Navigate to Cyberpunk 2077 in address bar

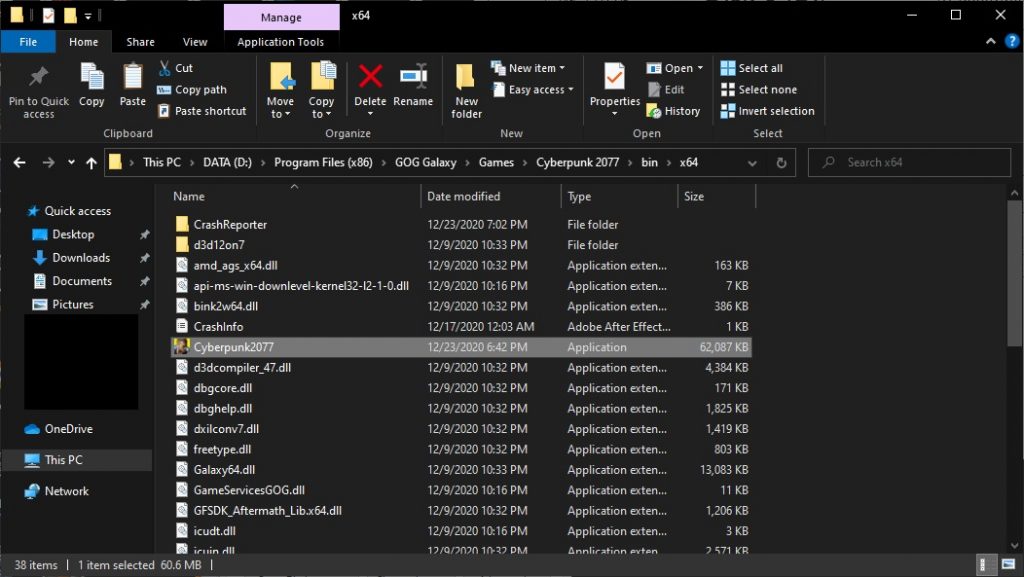[x=577, y=163]
